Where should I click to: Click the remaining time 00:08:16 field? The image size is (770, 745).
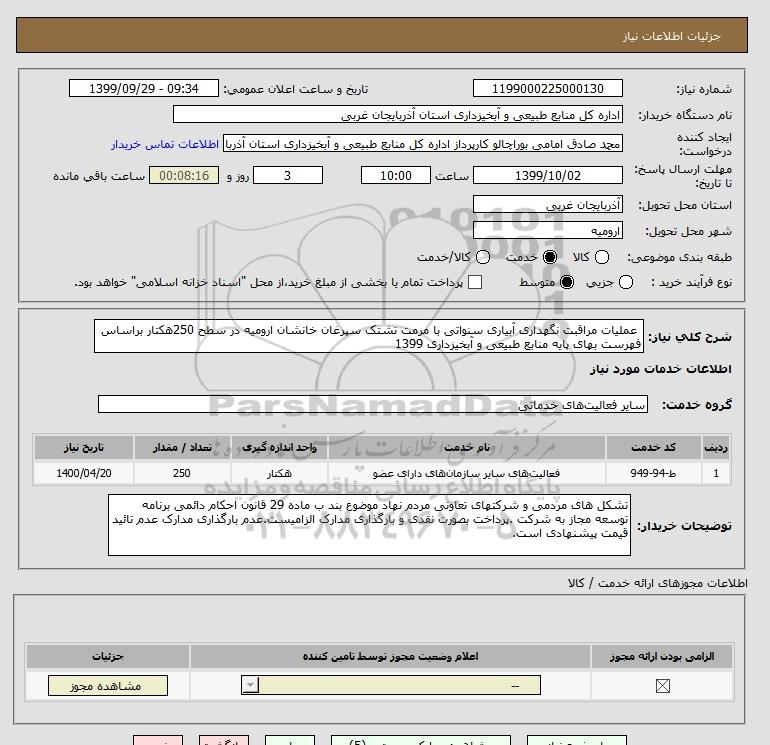(x=184, y=175)
